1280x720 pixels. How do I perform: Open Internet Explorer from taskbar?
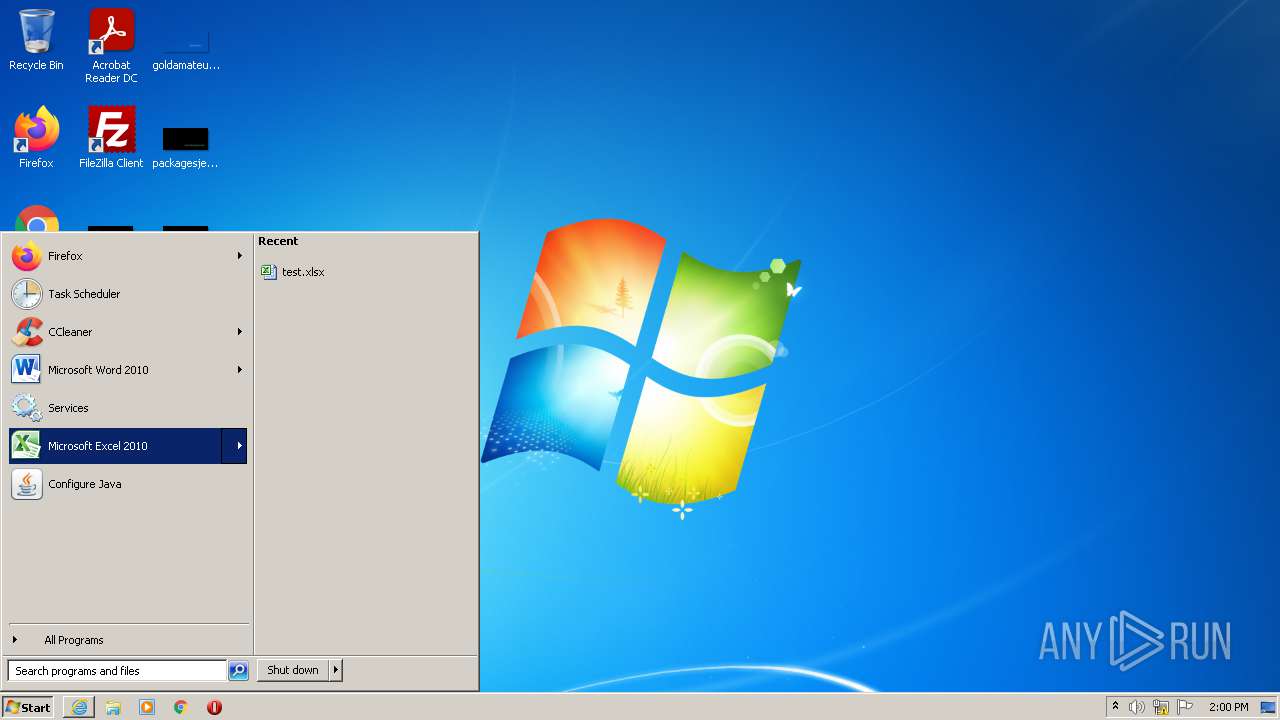coord(79,707)
